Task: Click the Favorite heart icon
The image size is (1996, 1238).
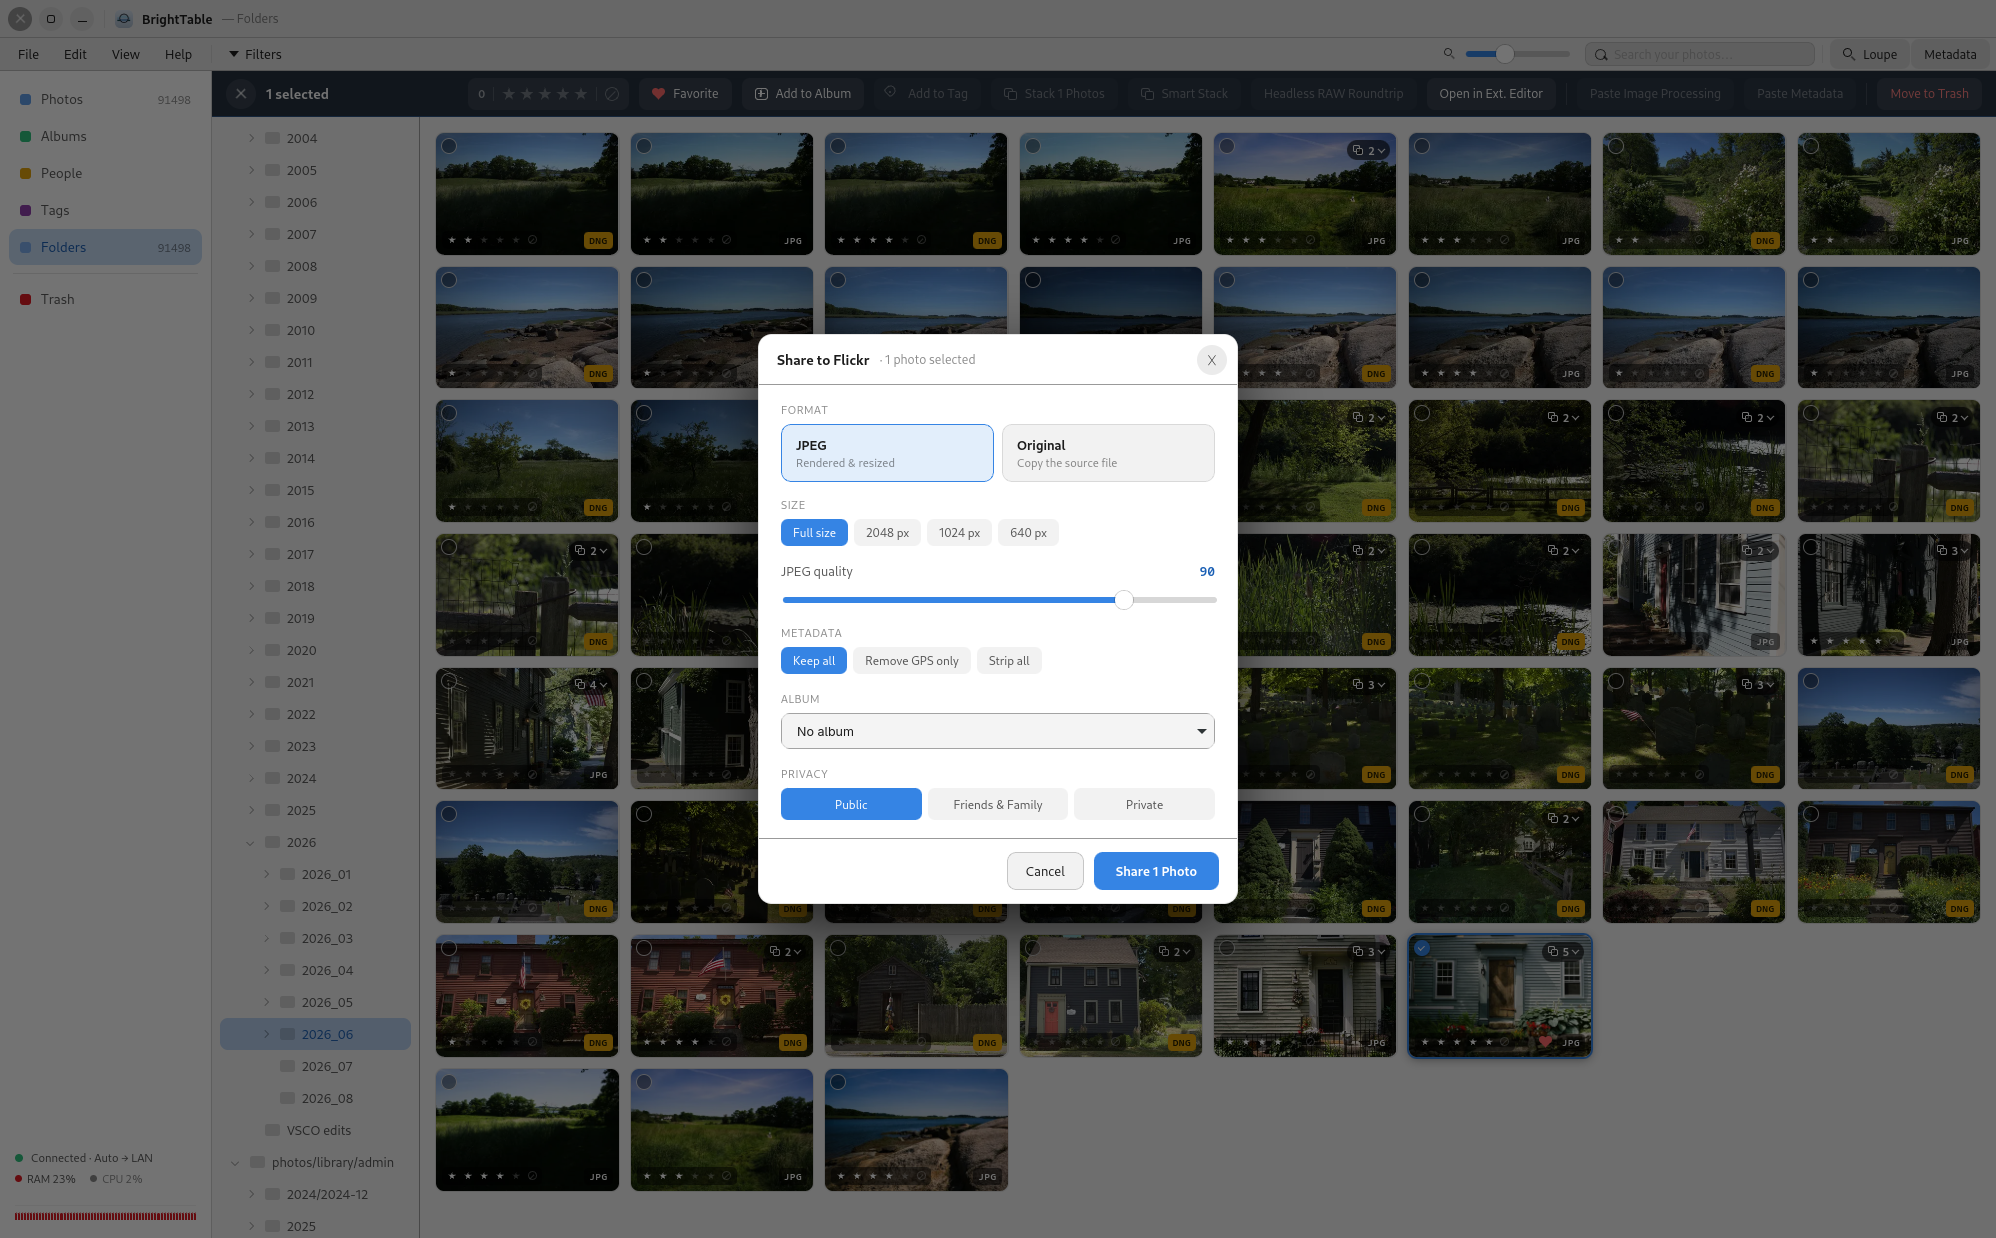Action: pyautogui.click(x=658, y=94)
